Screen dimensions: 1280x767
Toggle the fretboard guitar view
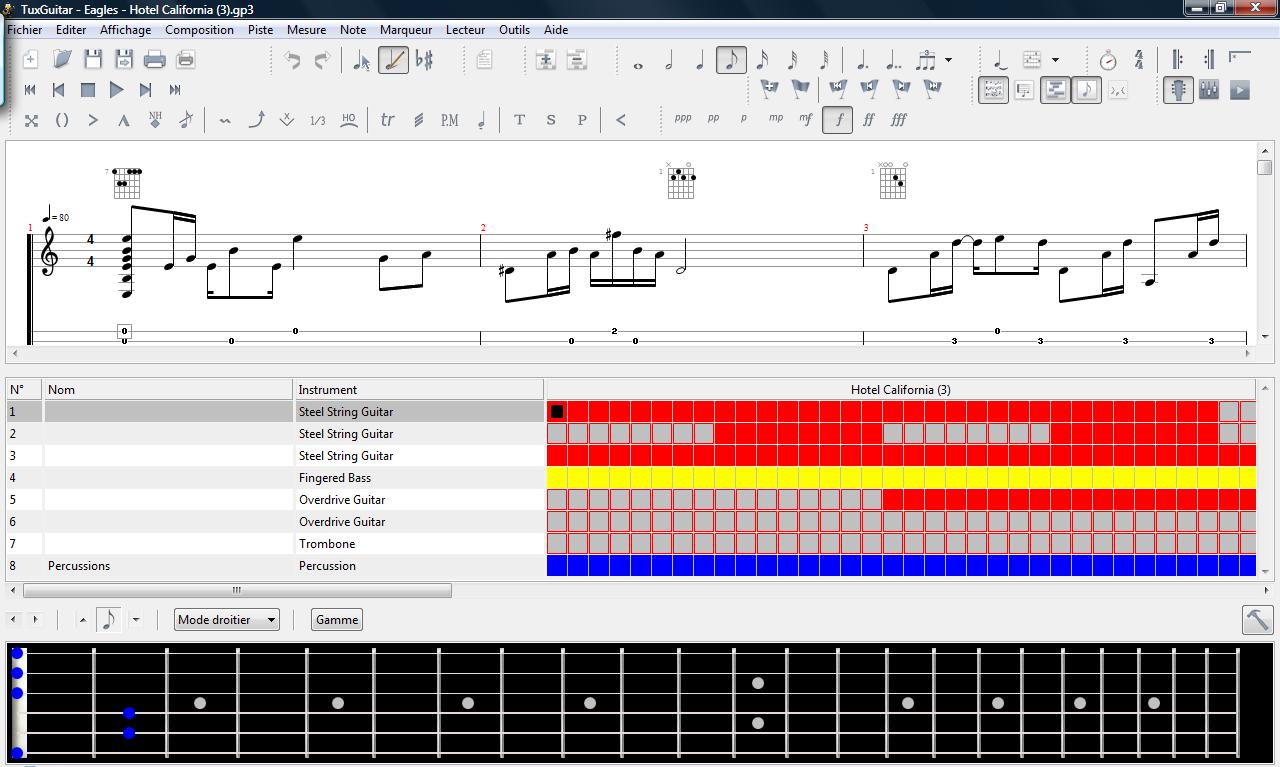1178,90
